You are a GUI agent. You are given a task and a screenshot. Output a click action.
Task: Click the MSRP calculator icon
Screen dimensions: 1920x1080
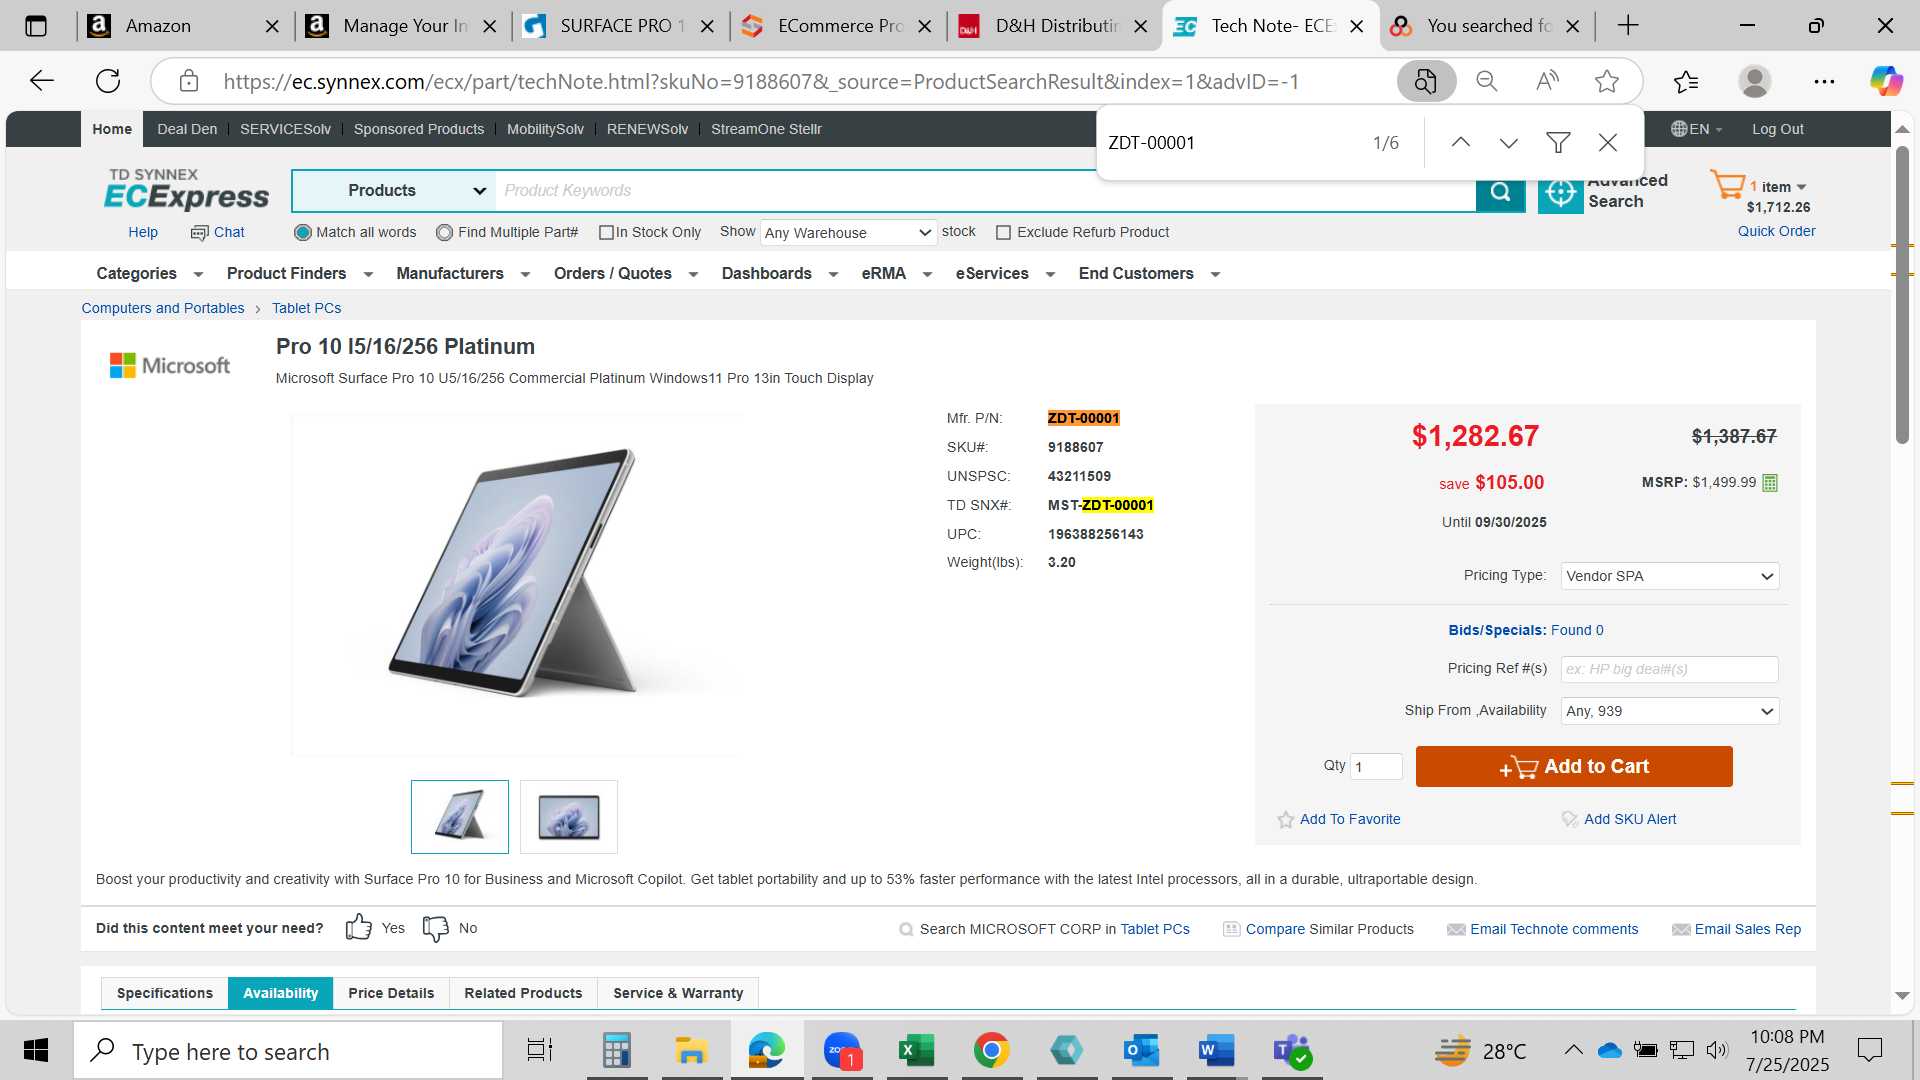(x=1770, y=483)
